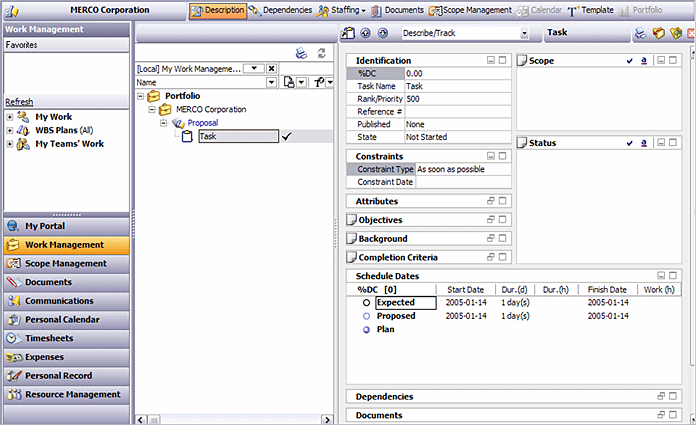Expand the WBS Plans (All) node
Screen dimensions: 696x425
pyautogui.click(x=9, y=131)
